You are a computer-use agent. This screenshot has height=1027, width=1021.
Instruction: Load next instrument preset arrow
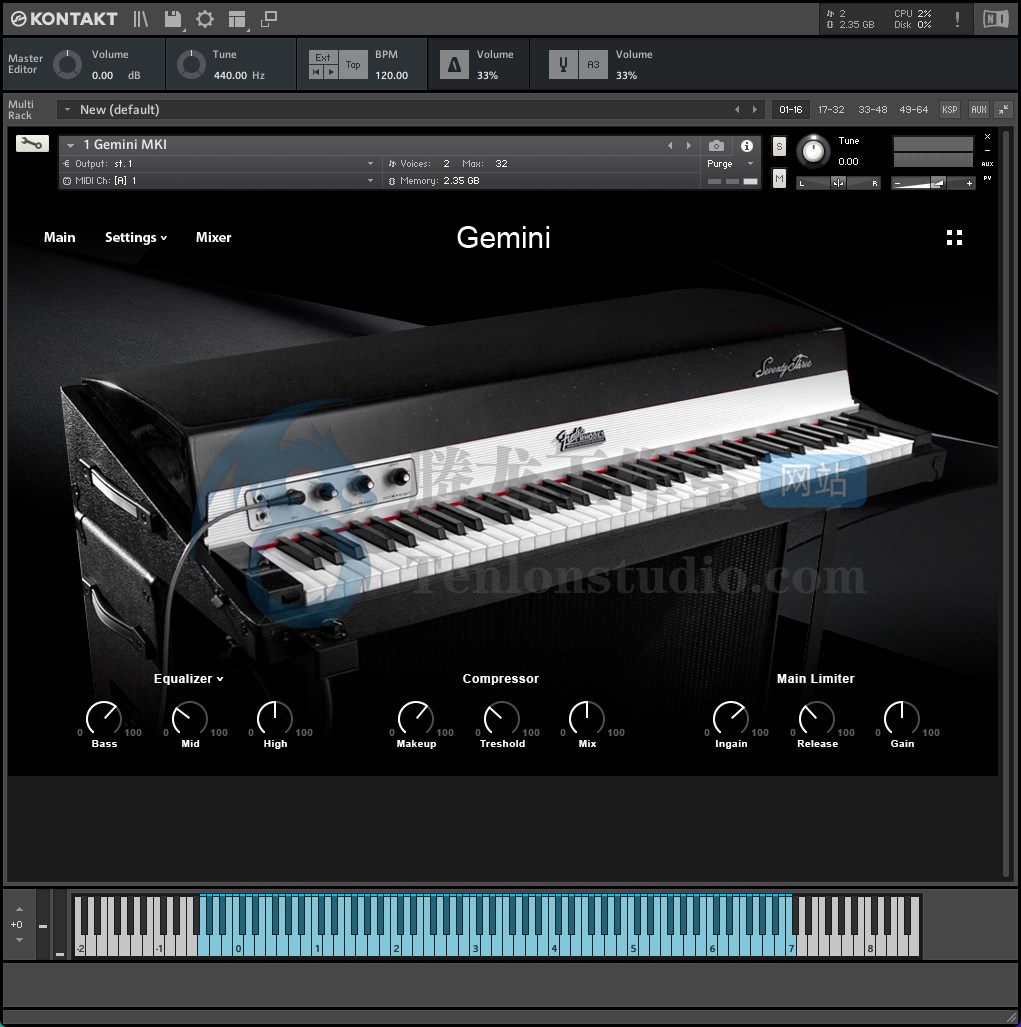pyautogui.click(x=688, y=145)
